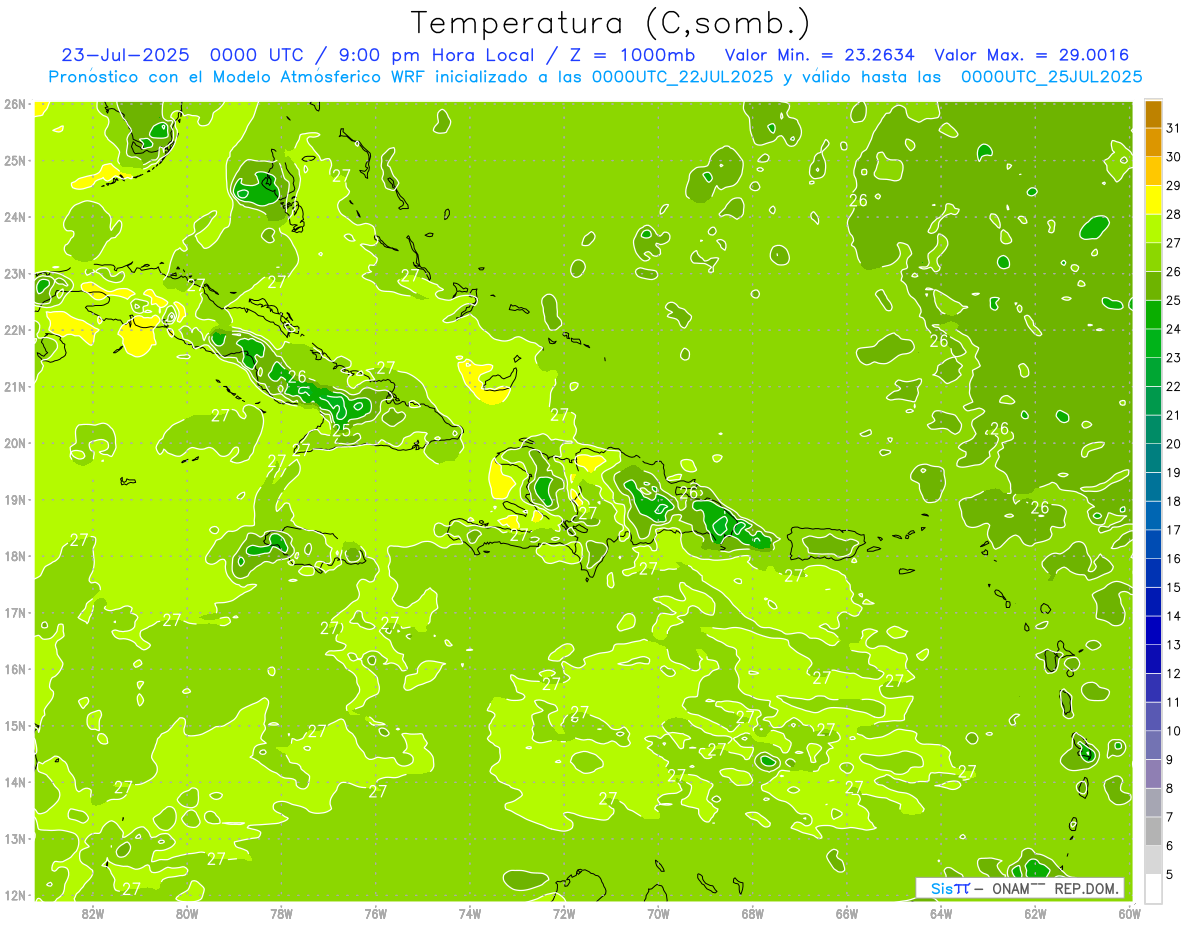Click the 'Valor Max. = 29.0016' text

(x=1032, y=55)
